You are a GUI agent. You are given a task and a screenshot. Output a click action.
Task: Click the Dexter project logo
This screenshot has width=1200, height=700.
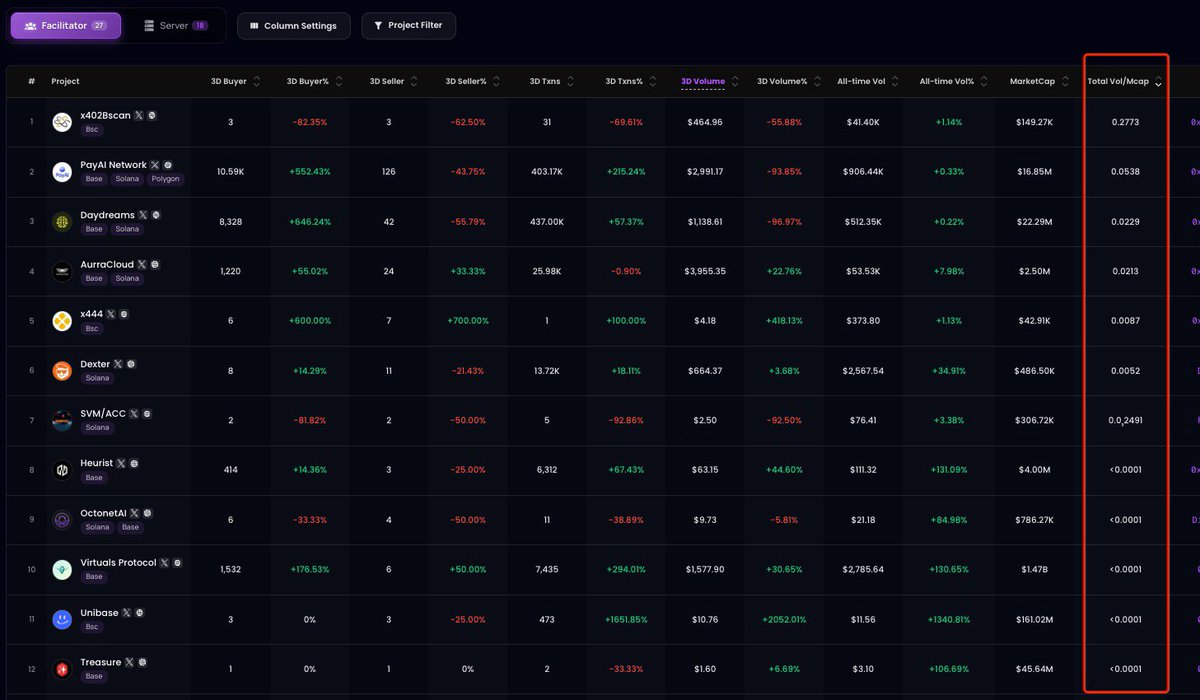(62, 371)
